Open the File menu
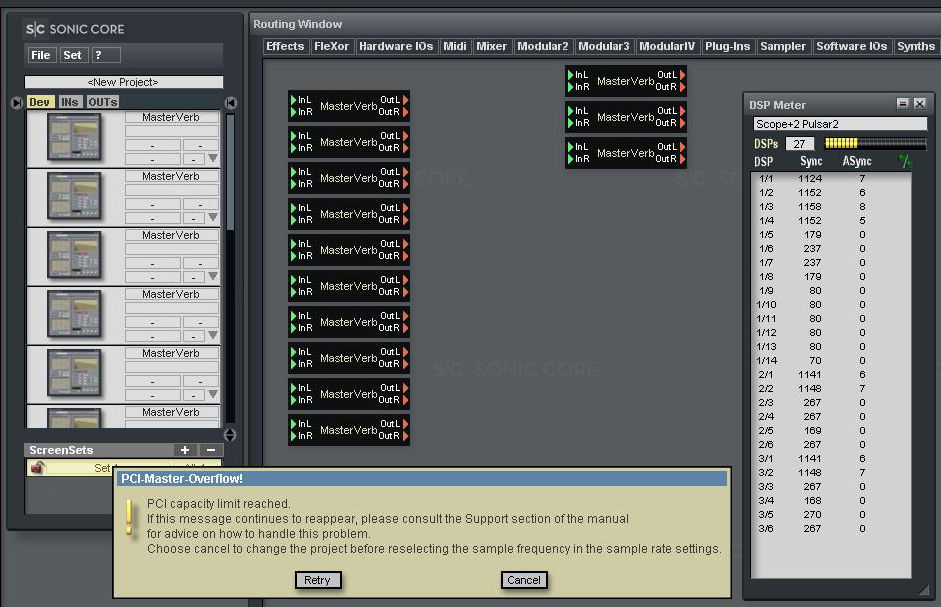 tap(41, 55)
